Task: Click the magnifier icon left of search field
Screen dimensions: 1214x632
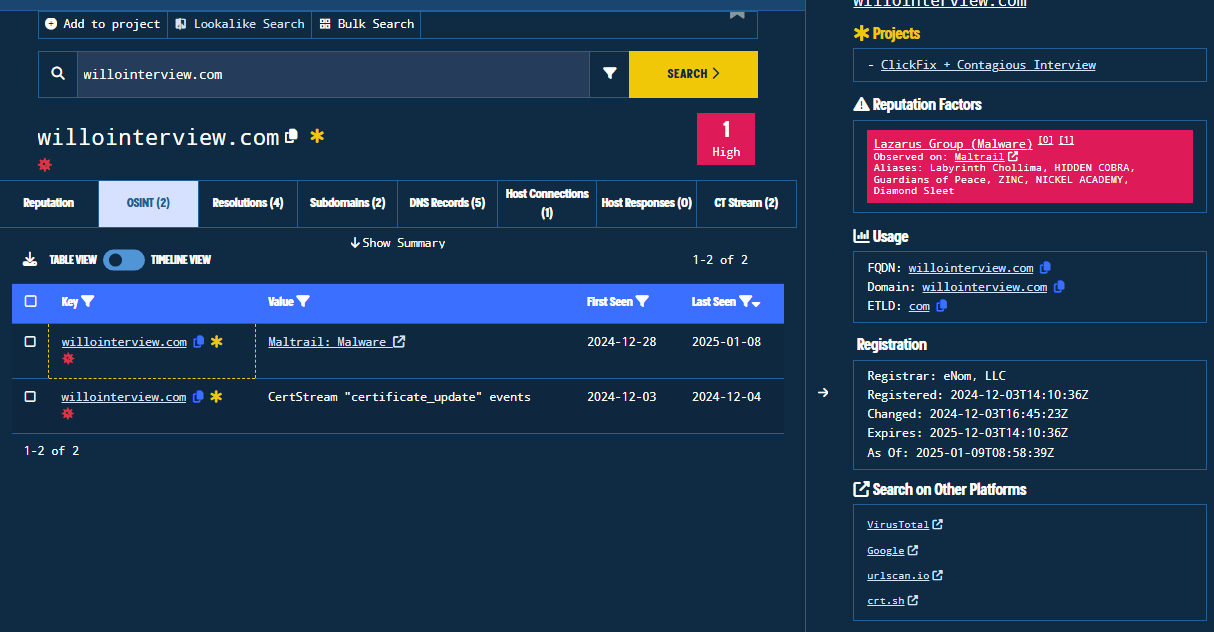Action: (58, 74)
